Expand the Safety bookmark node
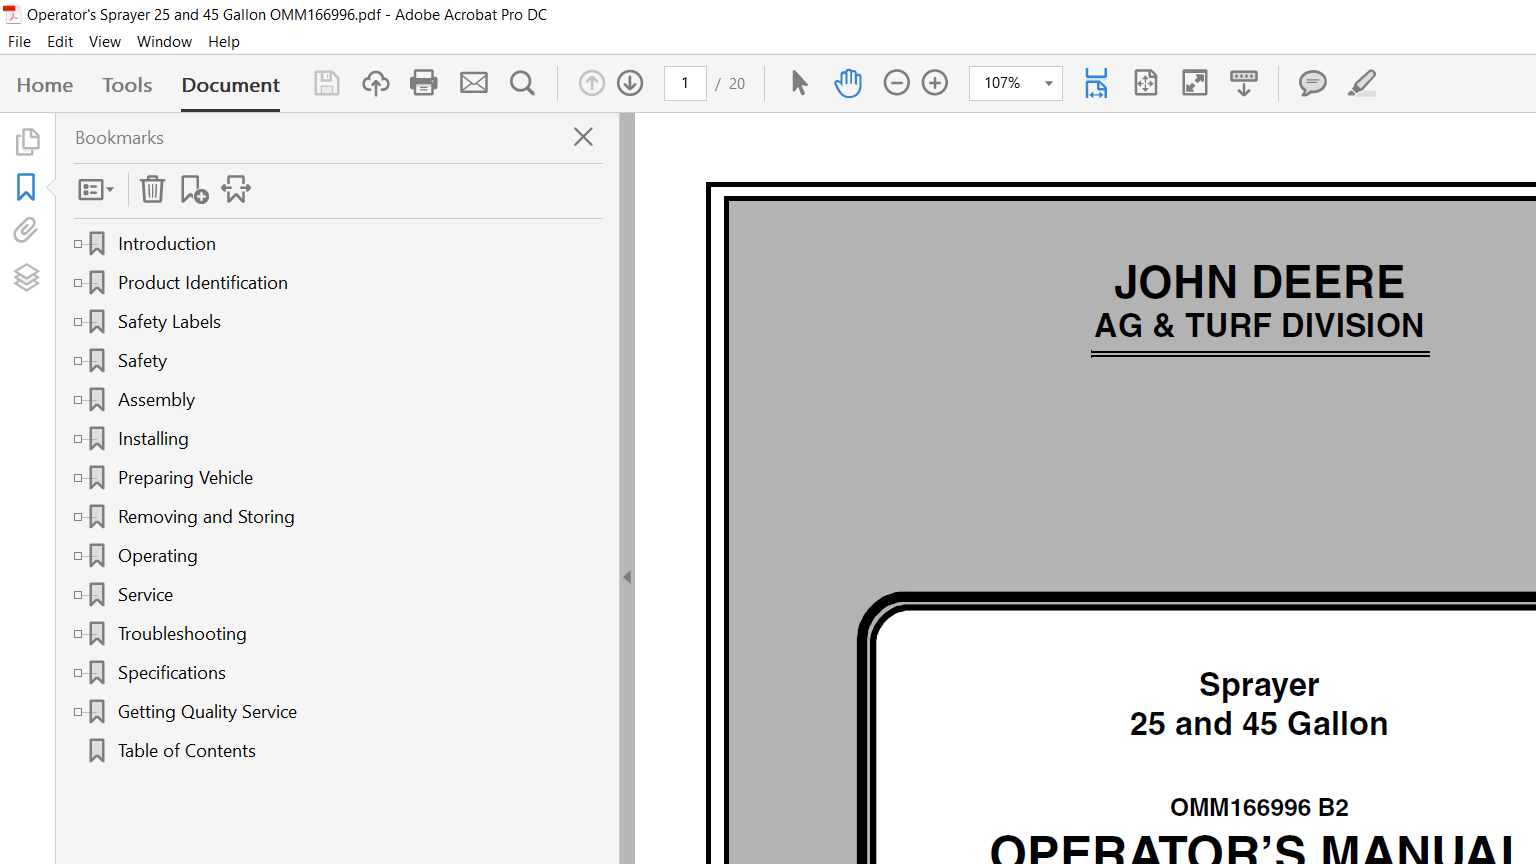Screen dimensions: 1536x864 click(x=78, y=361)
